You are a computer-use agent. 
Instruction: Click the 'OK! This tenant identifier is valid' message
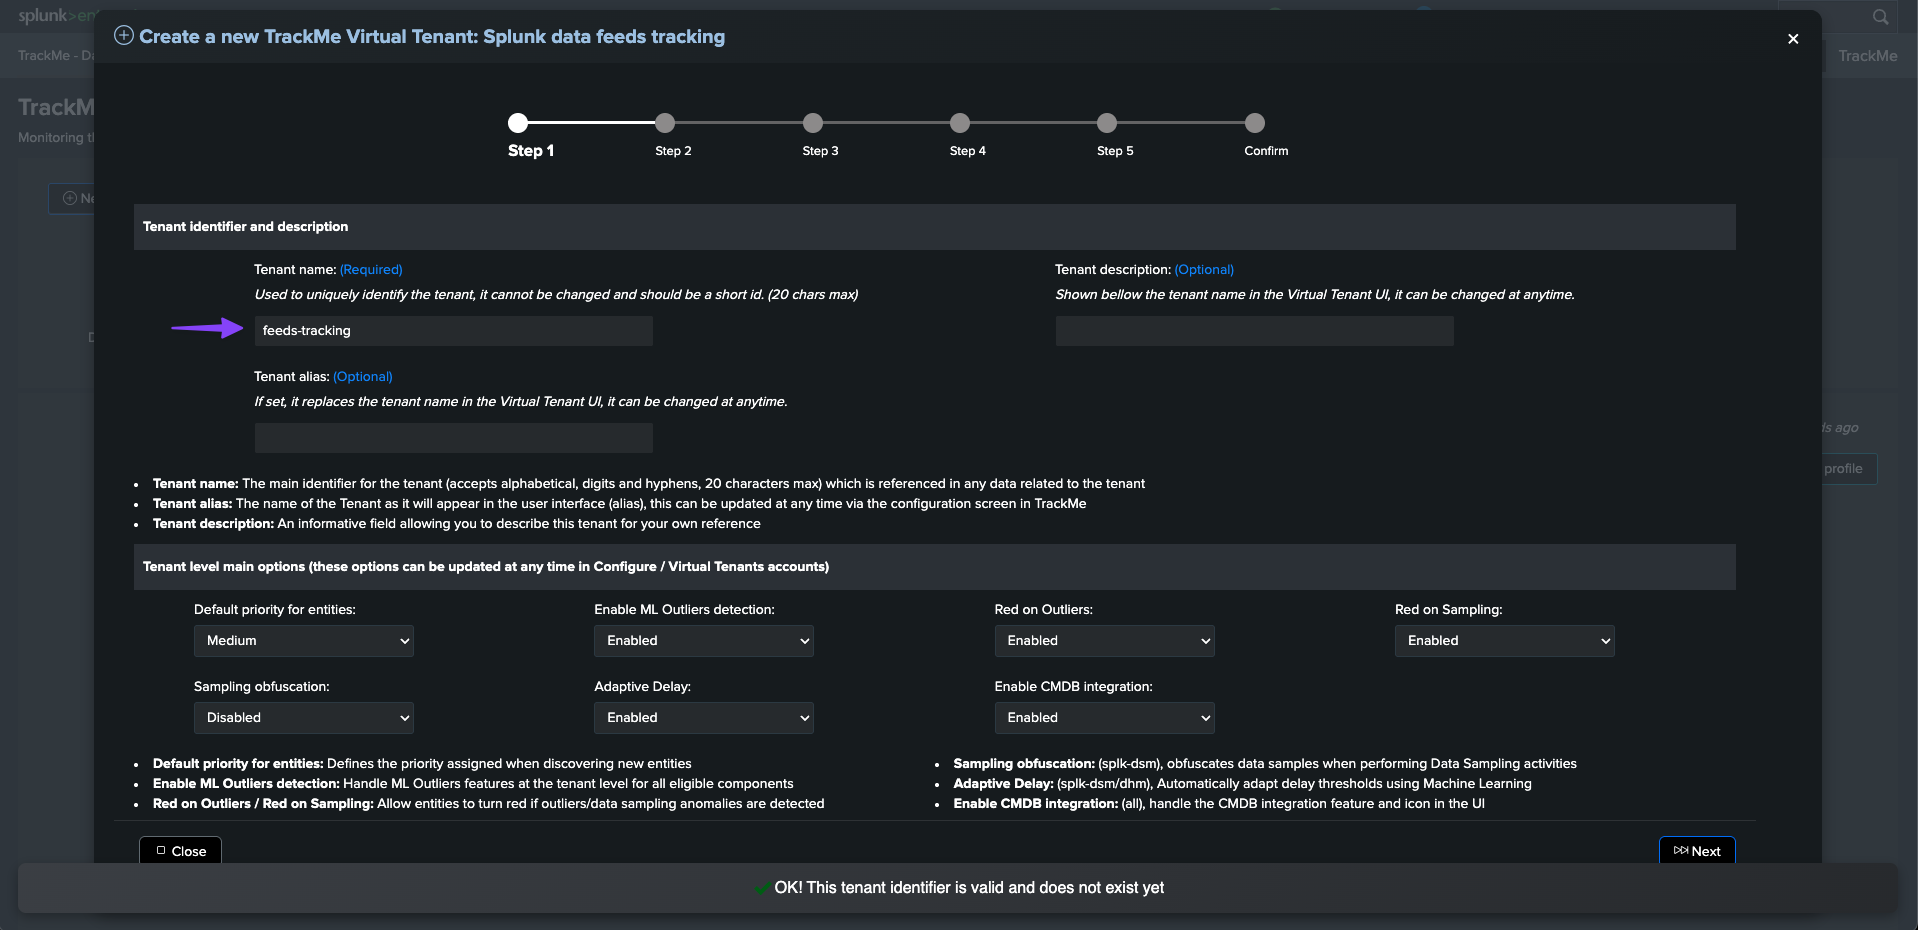(x=969, y=888)
